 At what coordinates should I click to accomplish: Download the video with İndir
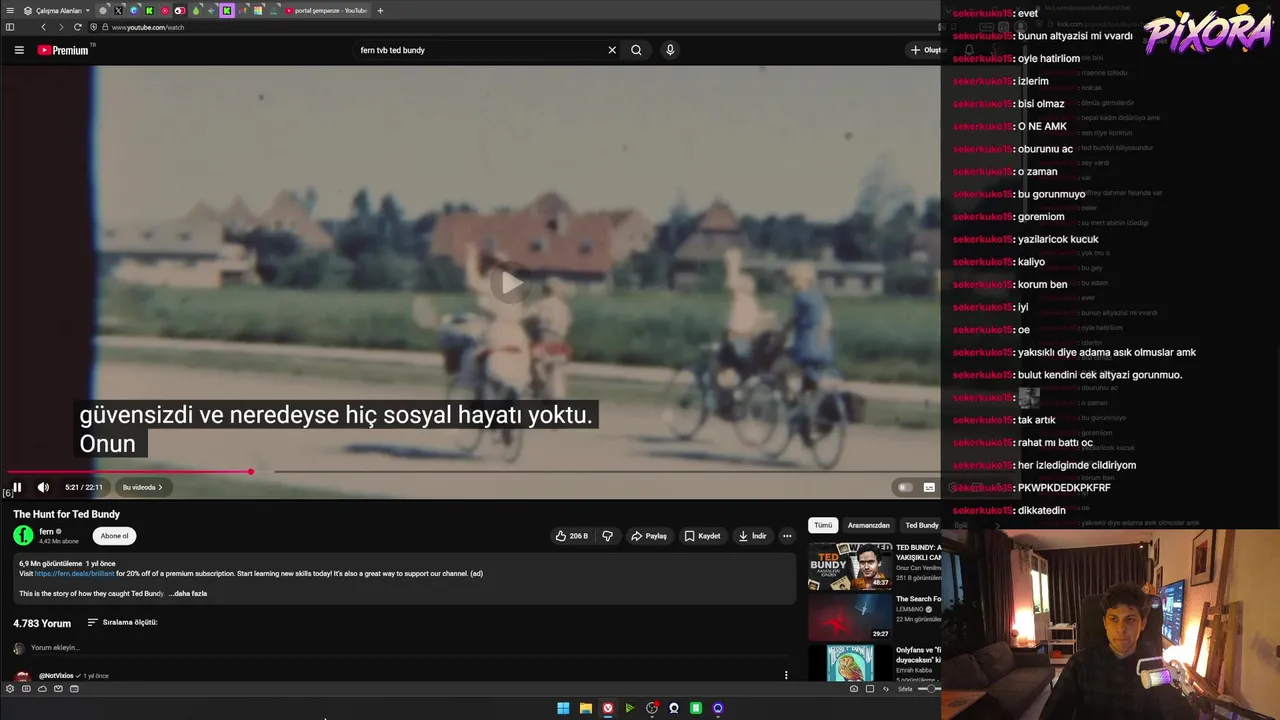click(x=753, y=536)
